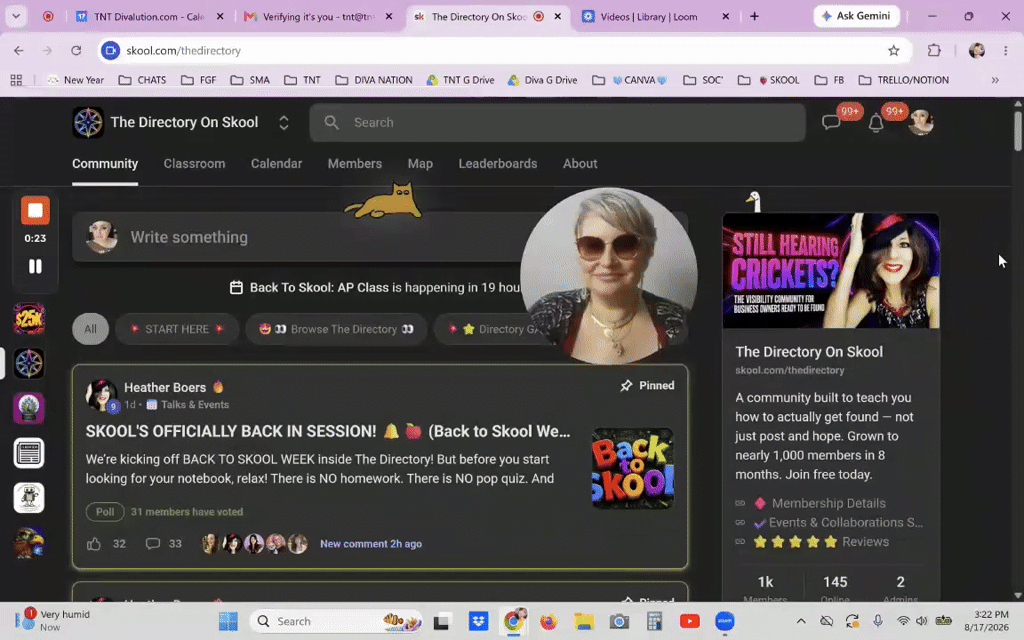
Task: Open browser extensions puzzle icon
Action: [934, 50]
